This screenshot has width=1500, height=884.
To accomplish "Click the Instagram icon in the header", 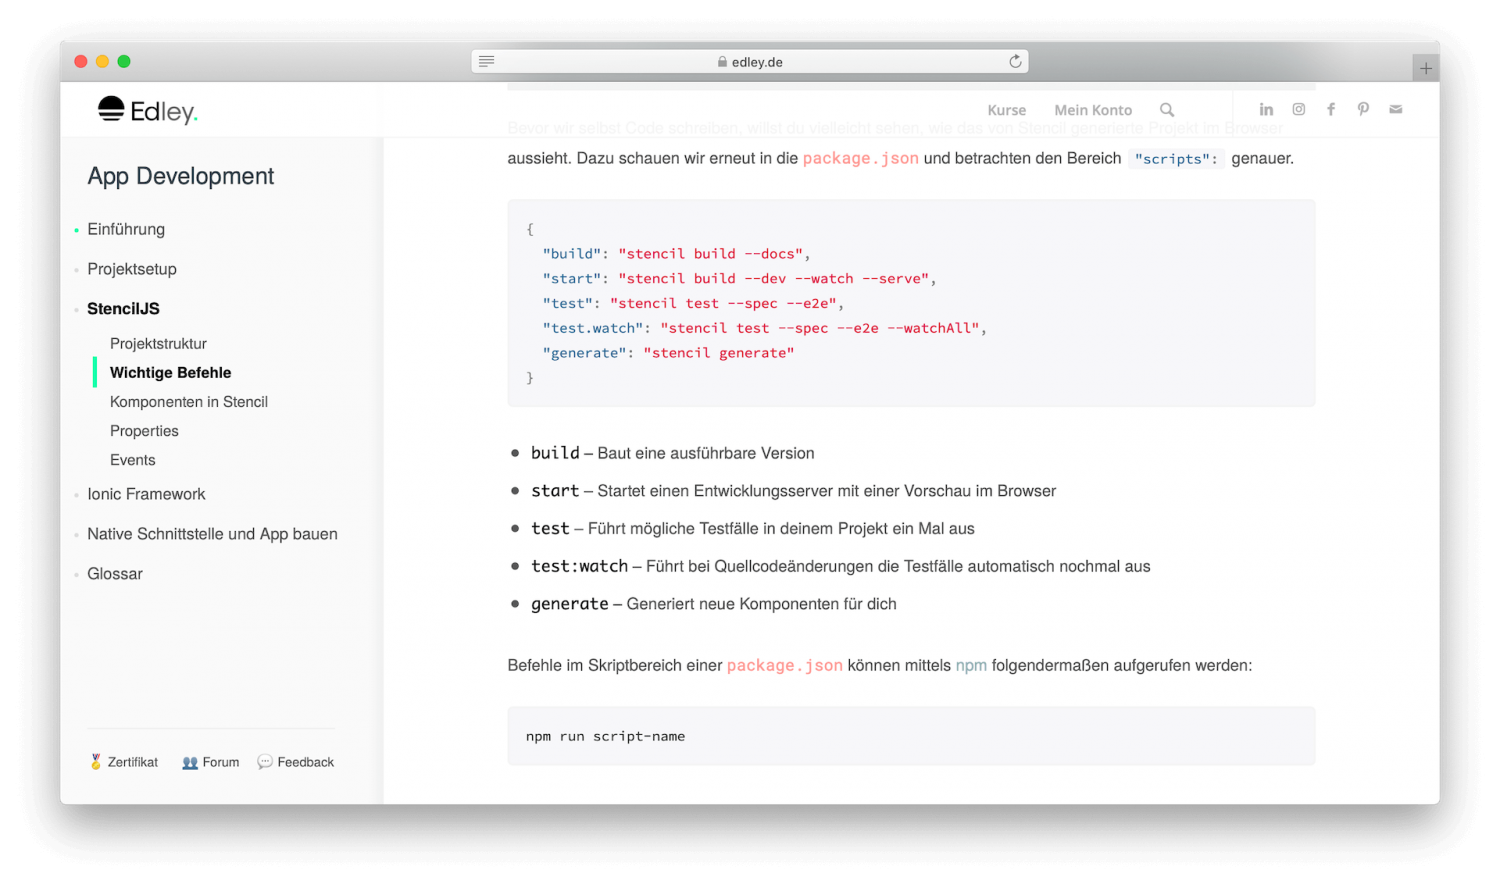I will [1298, 109].
